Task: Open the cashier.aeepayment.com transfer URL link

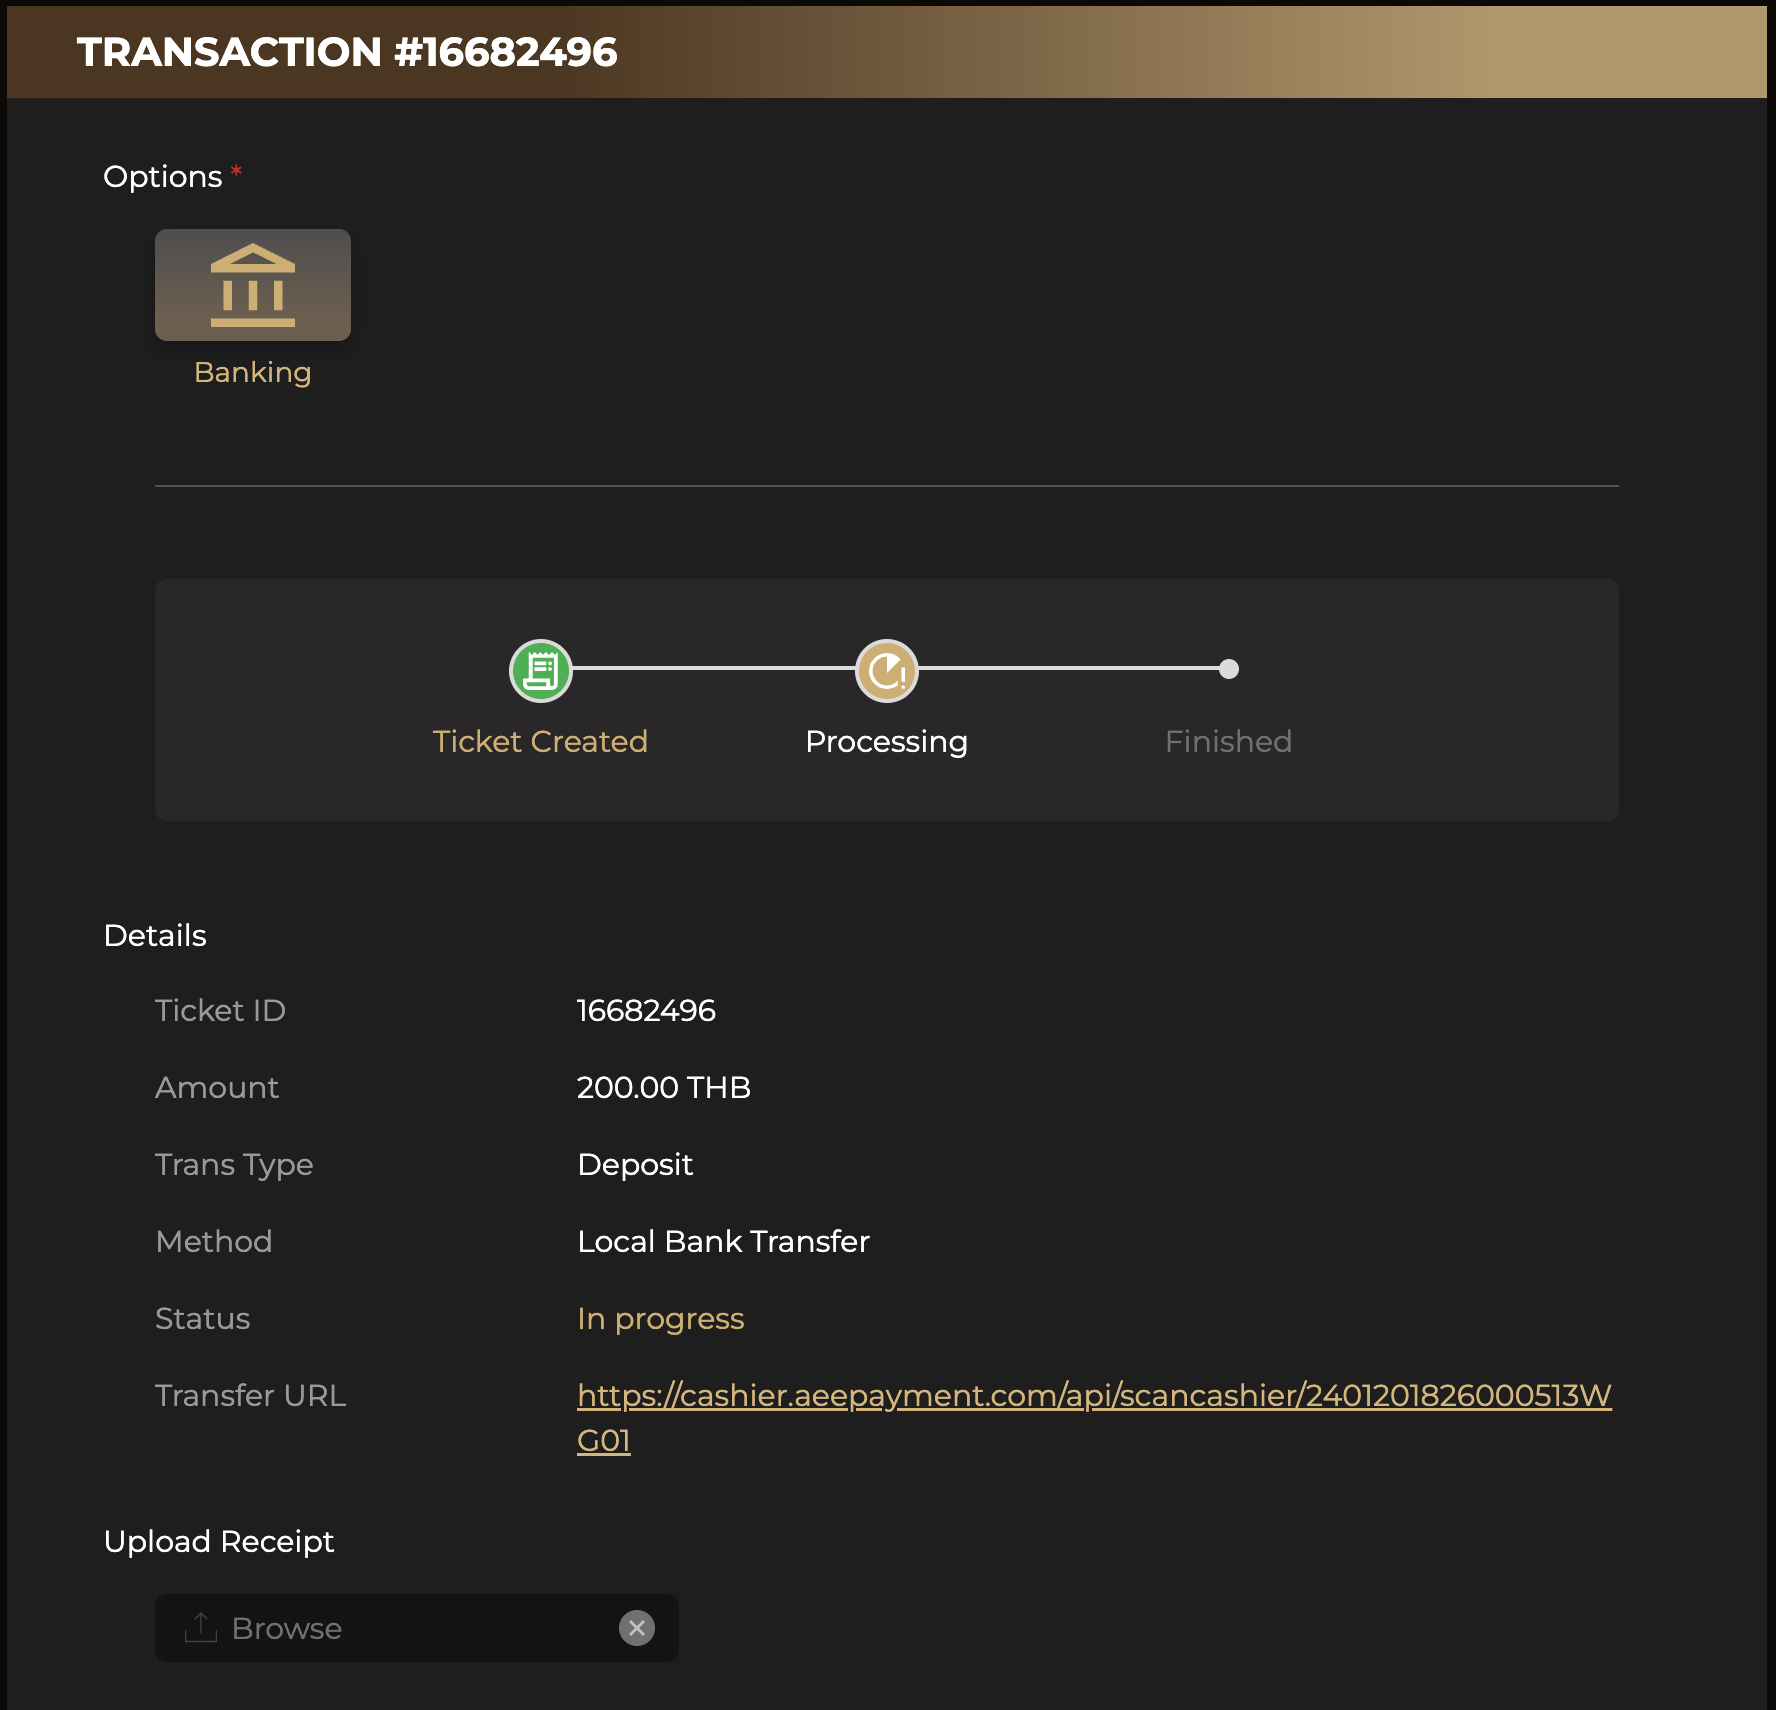Action: 1093,1396
